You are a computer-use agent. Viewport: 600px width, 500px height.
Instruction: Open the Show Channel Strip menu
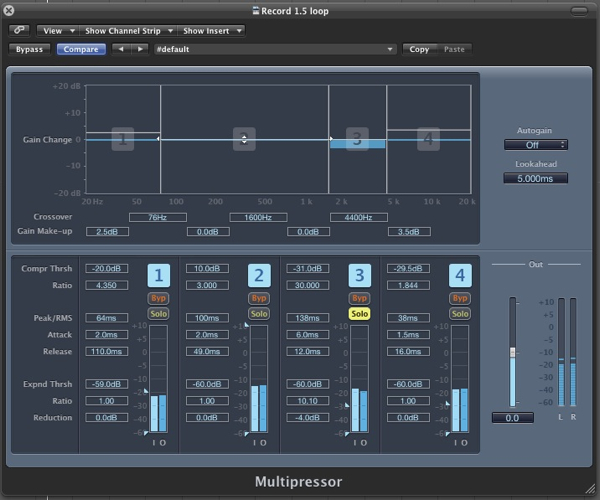tap(129, 31)
